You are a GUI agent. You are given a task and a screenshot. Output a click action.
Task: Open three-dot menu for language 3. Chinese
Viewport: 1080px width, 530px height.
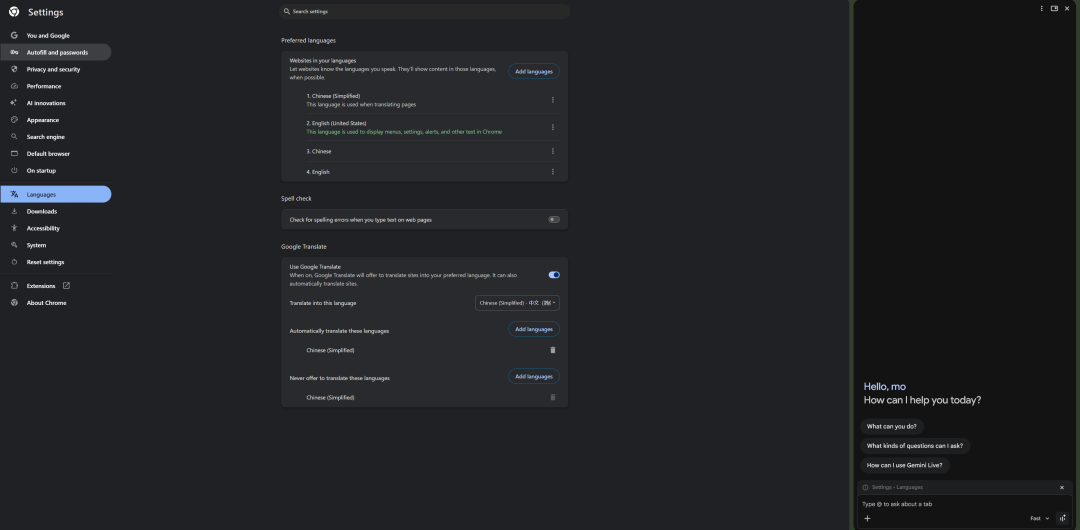[x=553, y=151]
